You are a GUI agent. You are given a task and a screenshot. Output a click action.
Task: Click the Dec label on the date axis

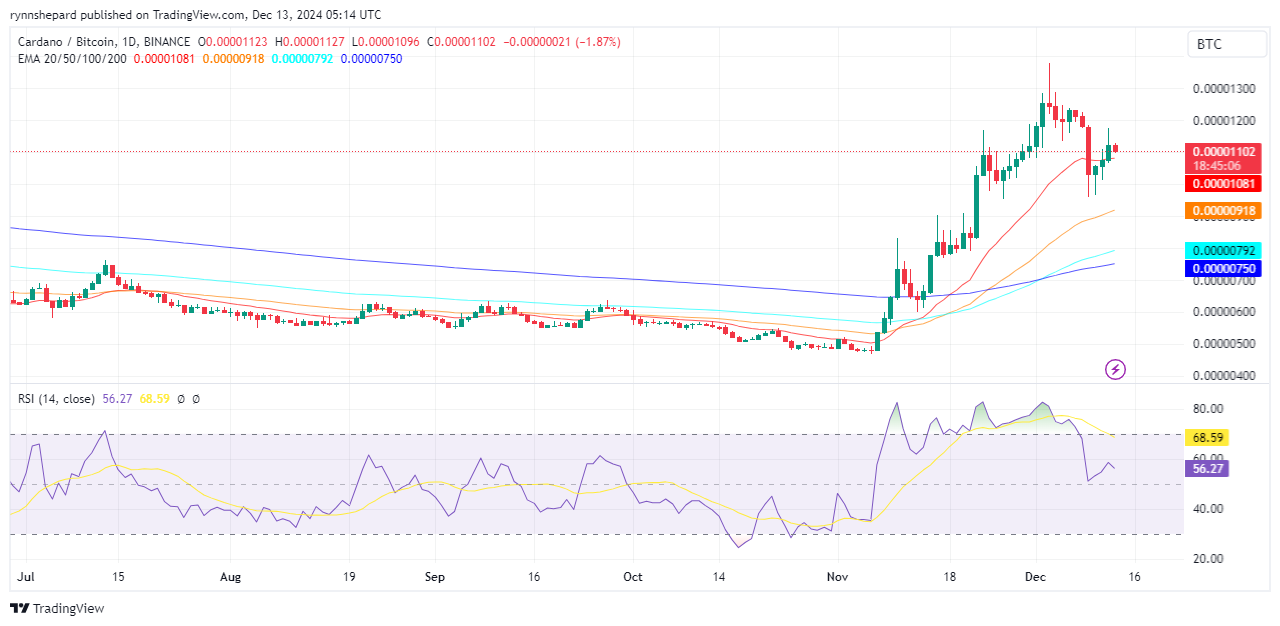(1036, 577)
